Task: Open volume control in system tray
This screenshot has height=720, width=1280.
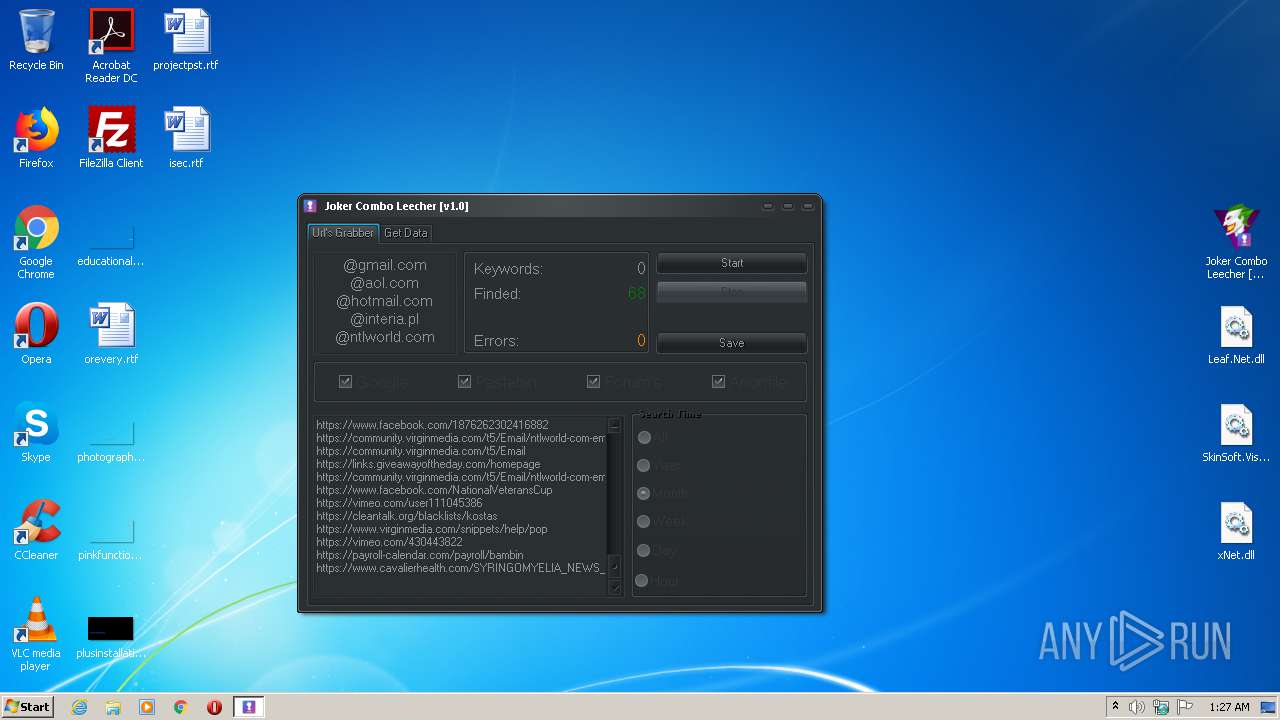Action: tap(1137, 707)
